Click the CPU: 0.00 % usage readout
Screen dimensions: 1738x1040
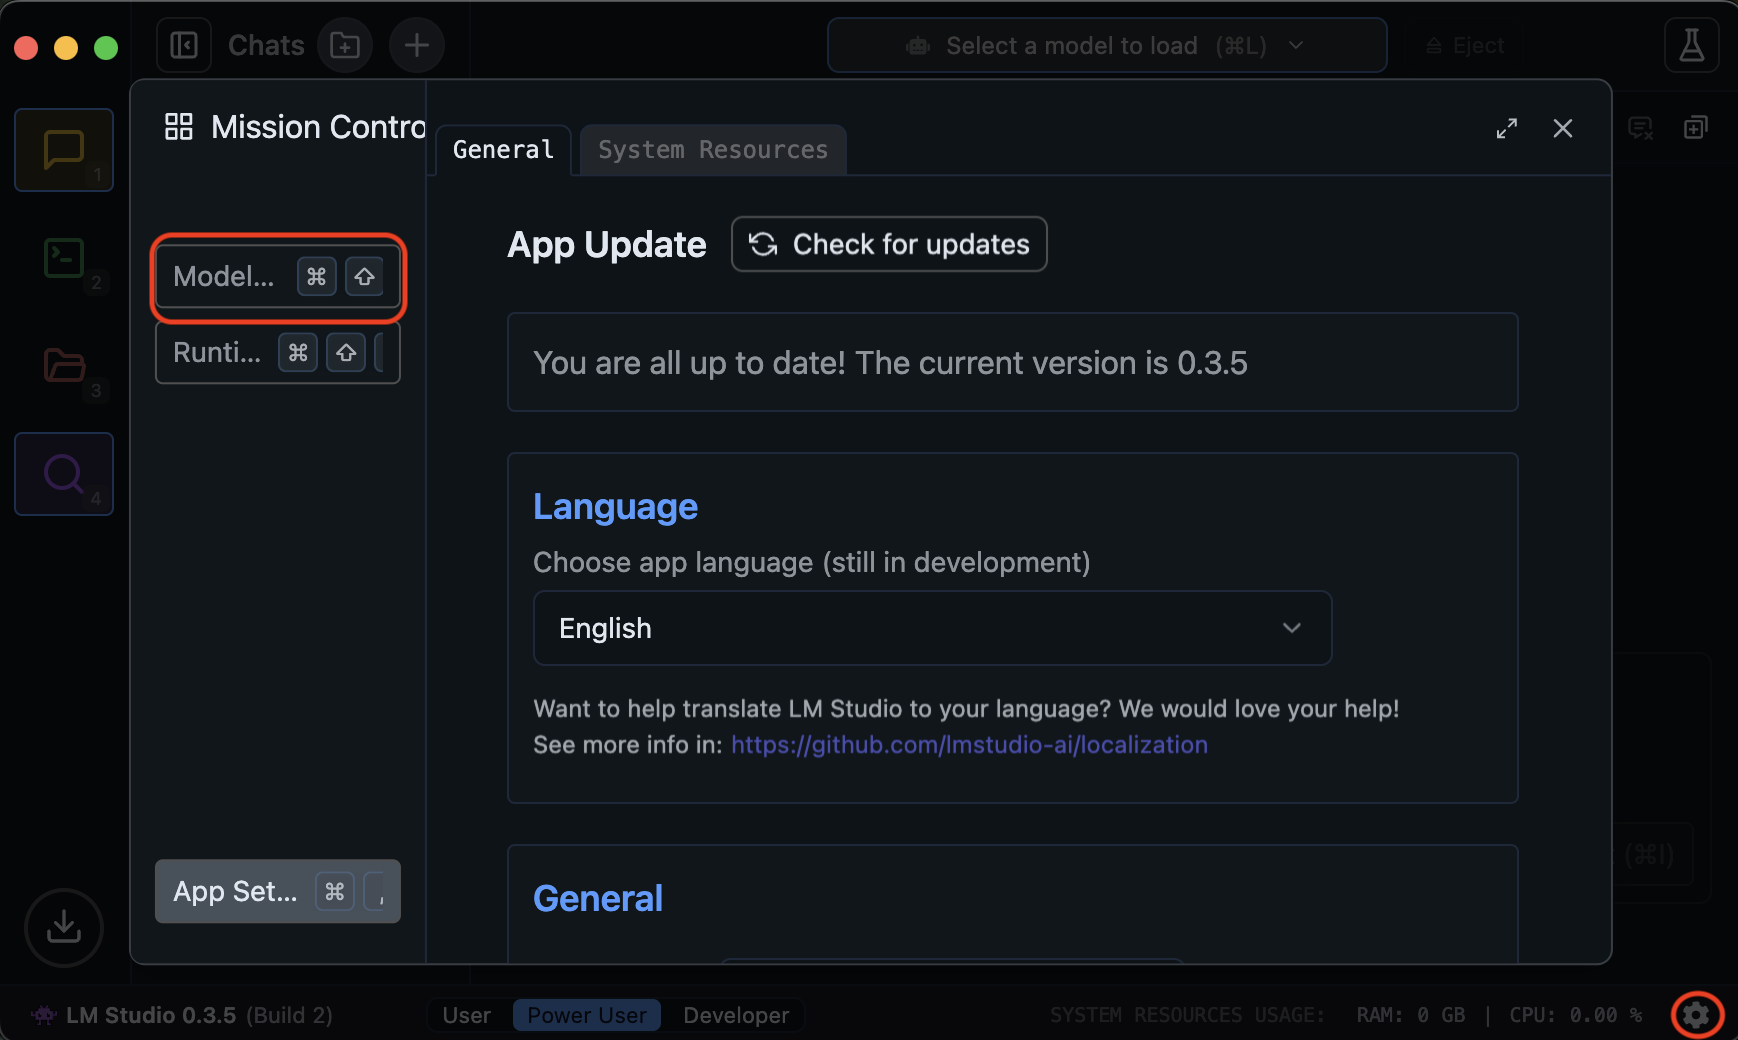1575,1015
